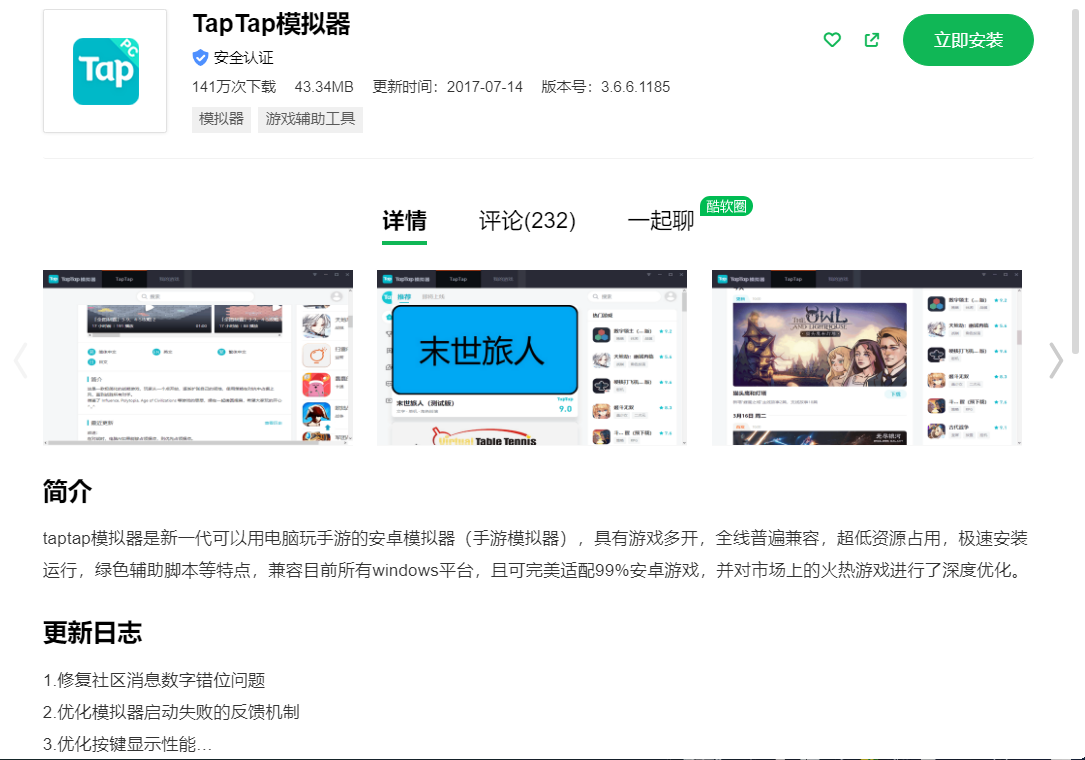Show previous screenshot with left arrow

pos(20,360)
